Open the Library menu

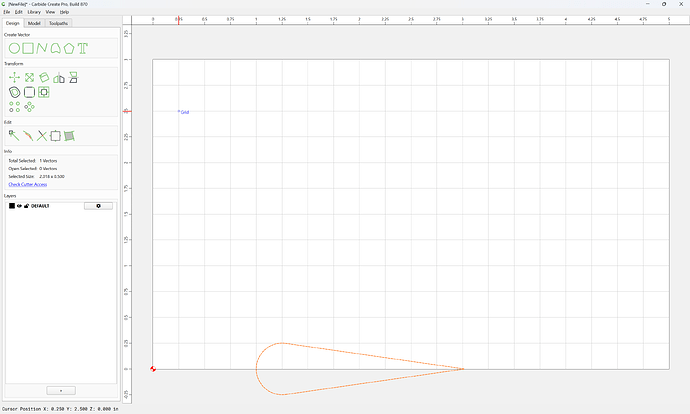pyautogui.click(x=34, y=12)
